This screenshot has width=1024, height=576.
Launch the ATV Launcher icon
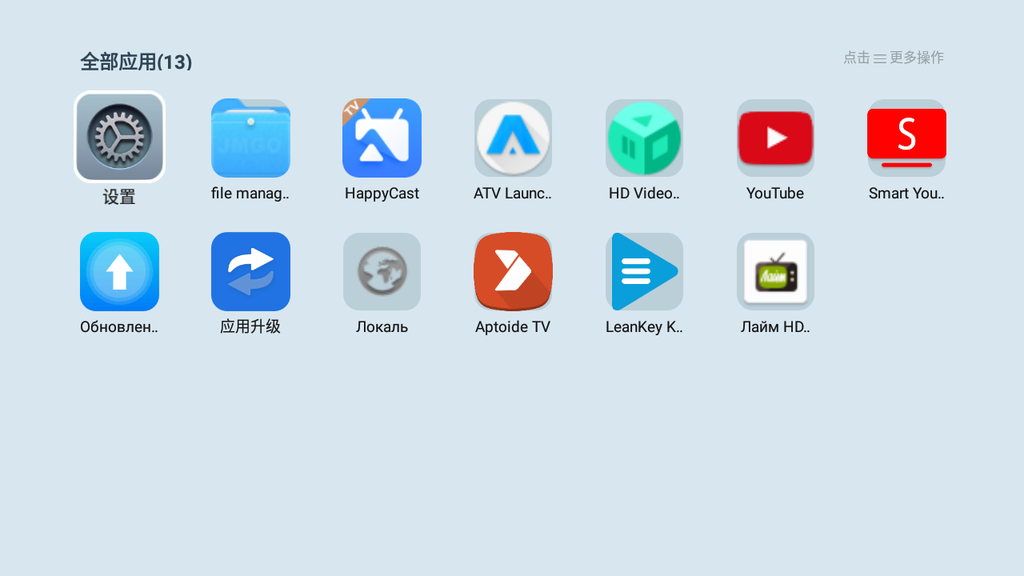point(513,138)
